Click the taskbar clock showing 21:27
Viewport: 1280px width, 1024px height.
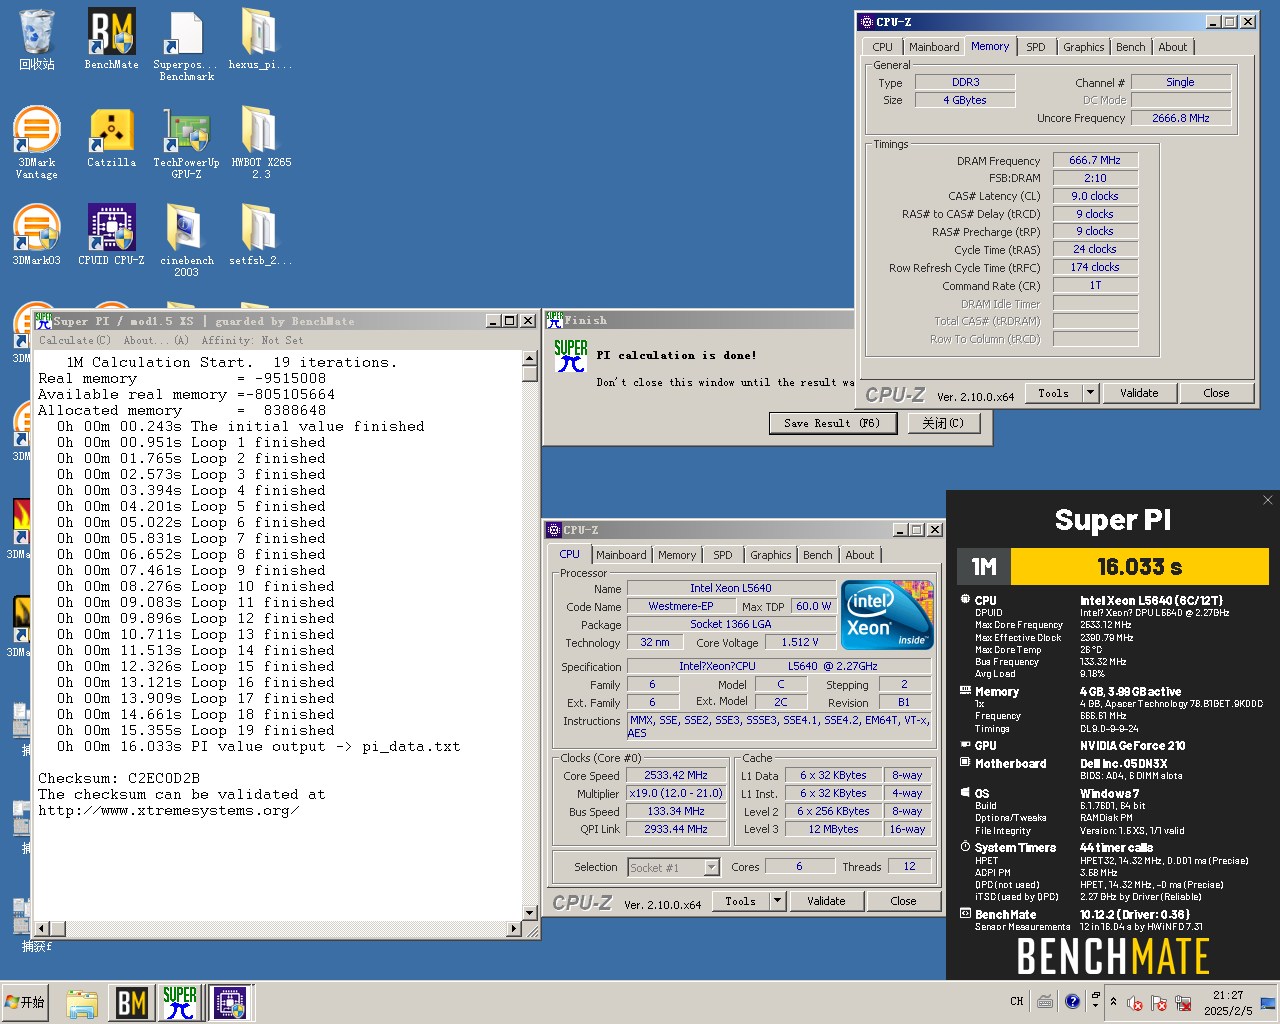tap(1228, 1002)
